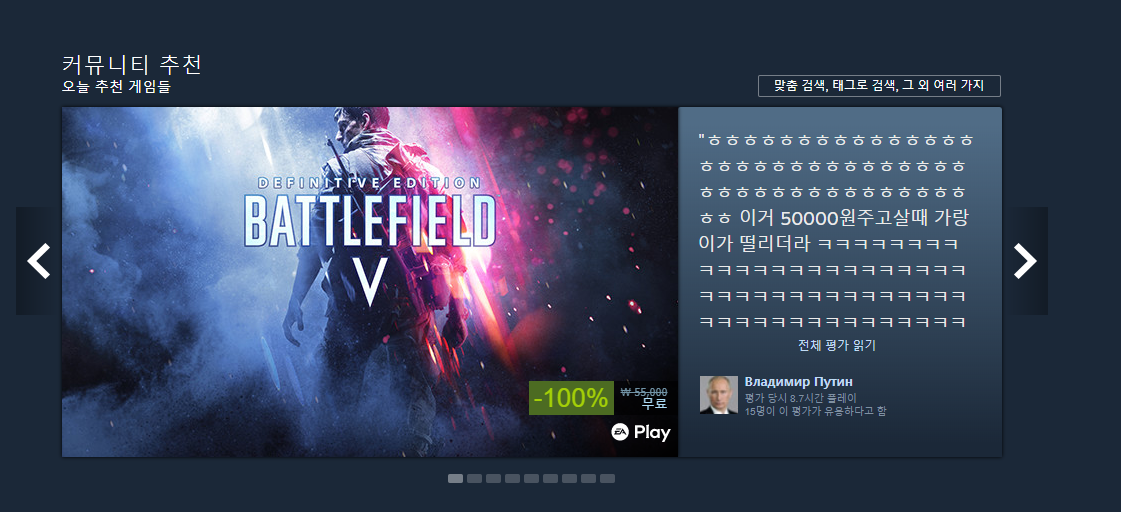Click the green -100% discount badge
The height and width of the screenshot is (512, 1121).
point(571,398)
